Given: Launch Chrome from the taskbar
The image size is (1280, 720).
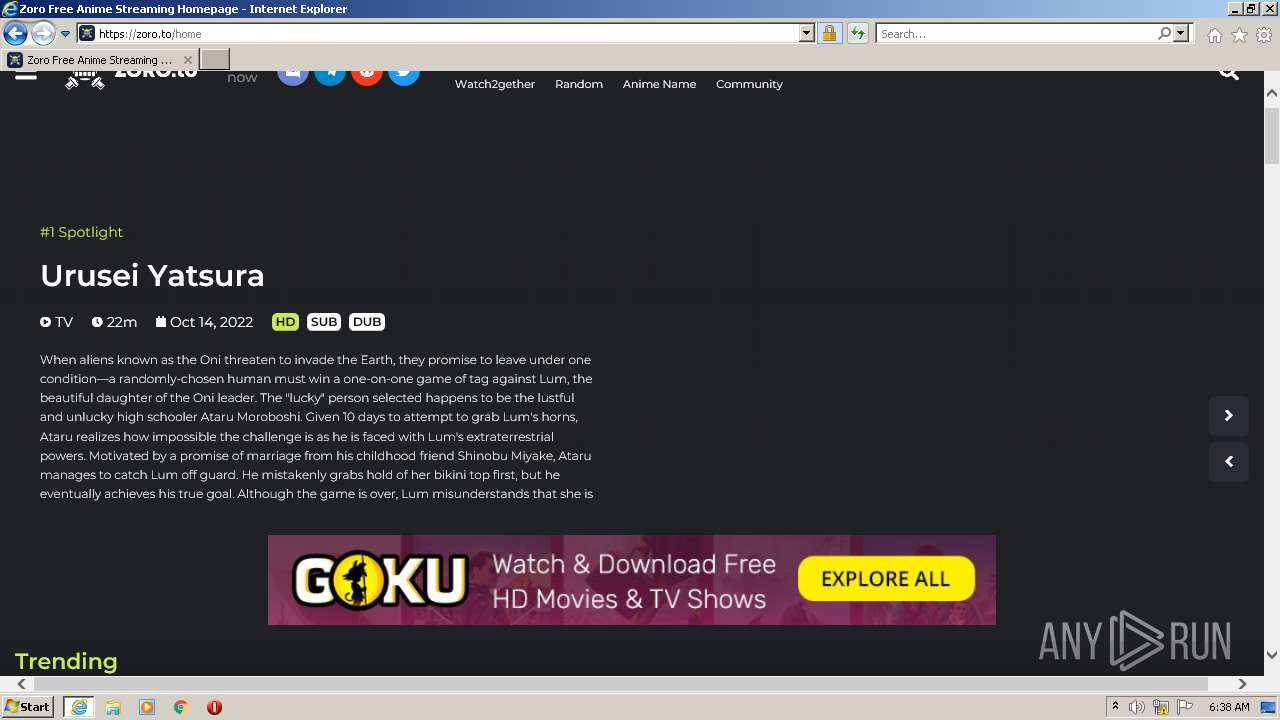Looking at the screenshot, I should coord(181,707).
